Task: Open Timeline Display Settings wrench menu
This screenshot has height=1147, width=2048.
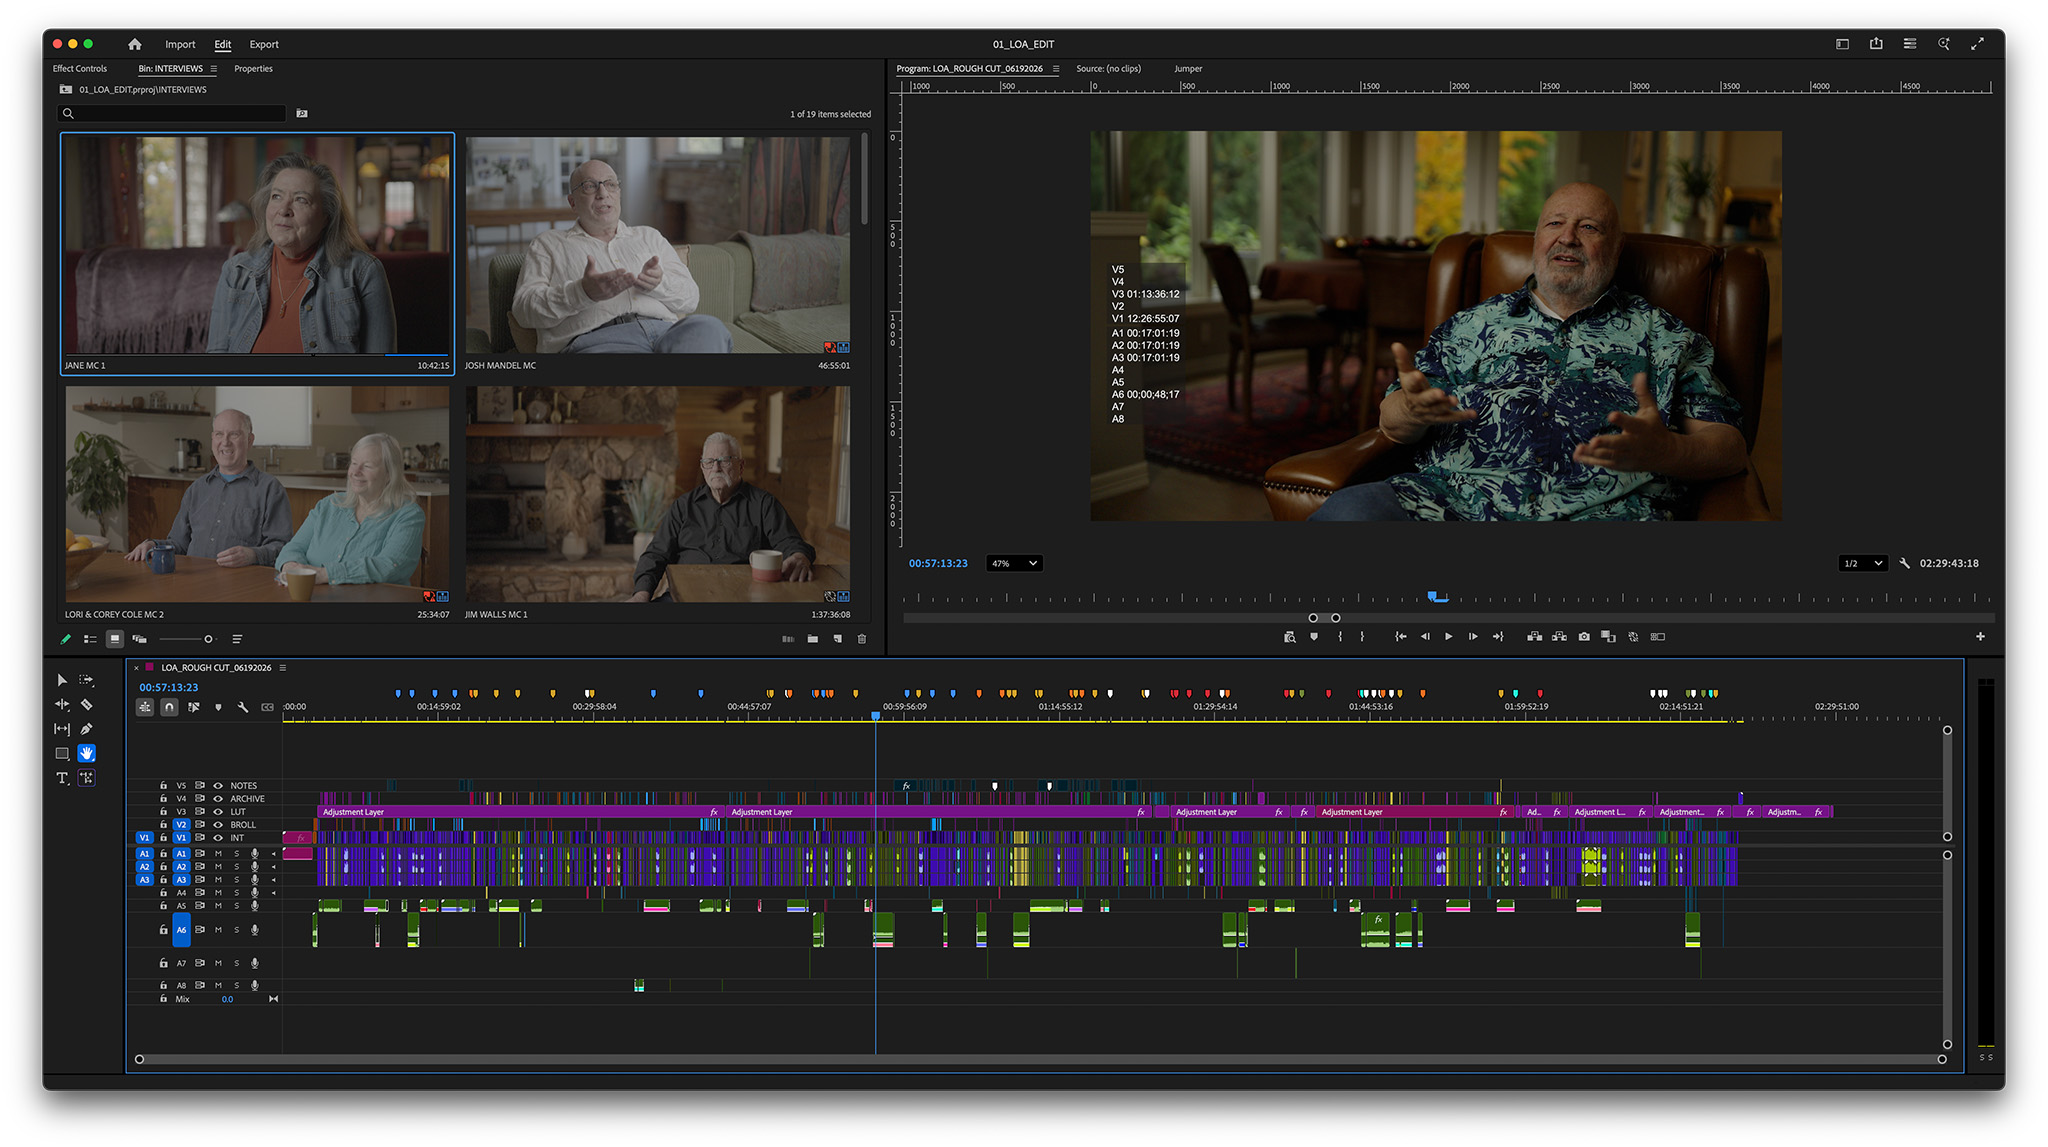Action: [x=243, y=707]
